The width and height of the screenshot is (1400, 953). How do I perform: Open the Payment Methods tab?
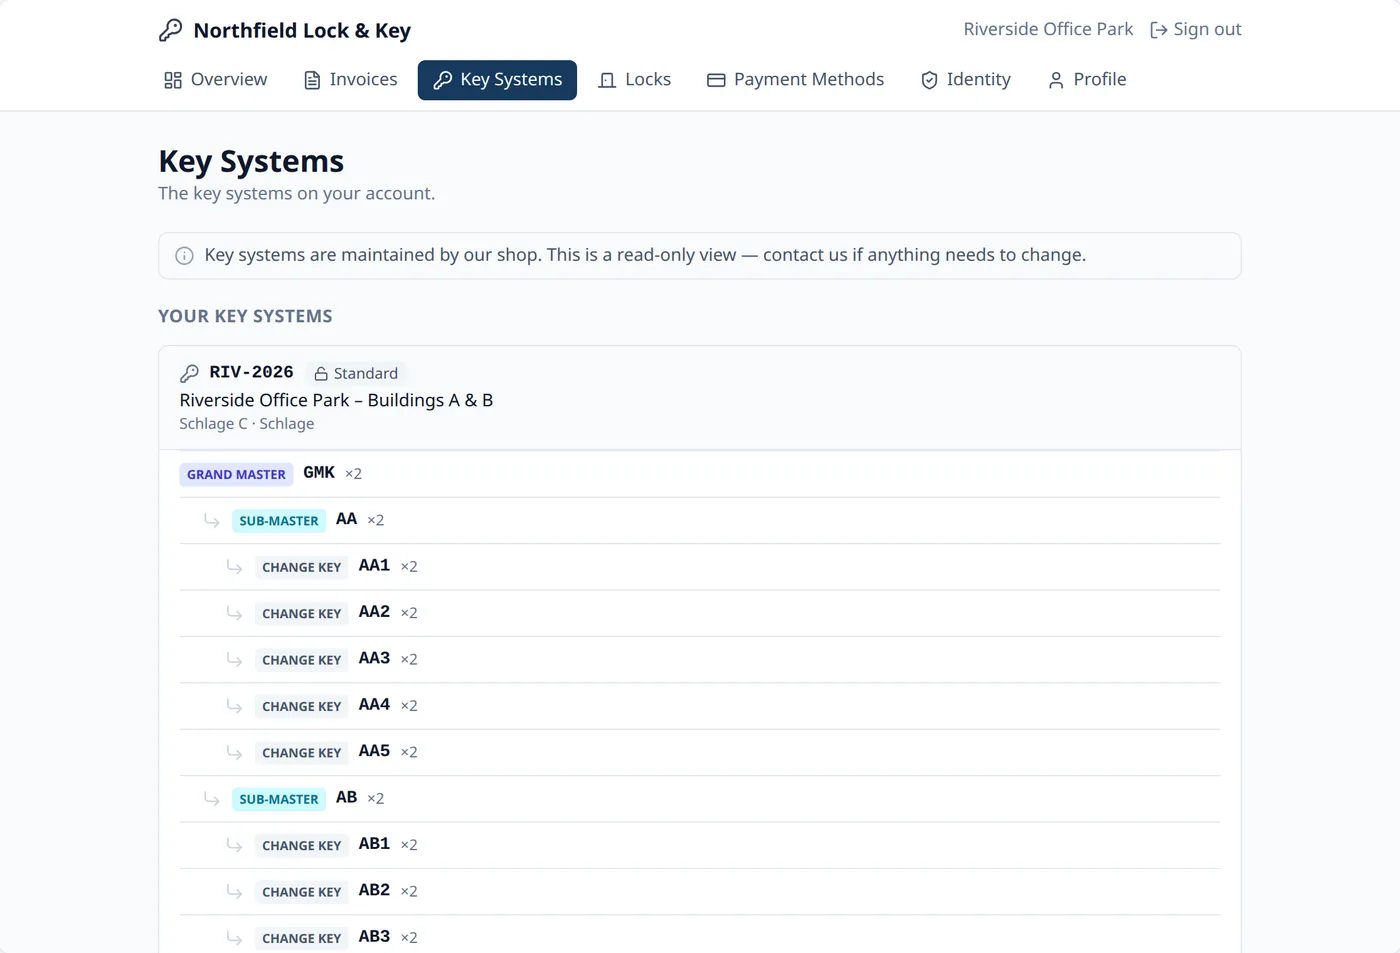(796, 80)
